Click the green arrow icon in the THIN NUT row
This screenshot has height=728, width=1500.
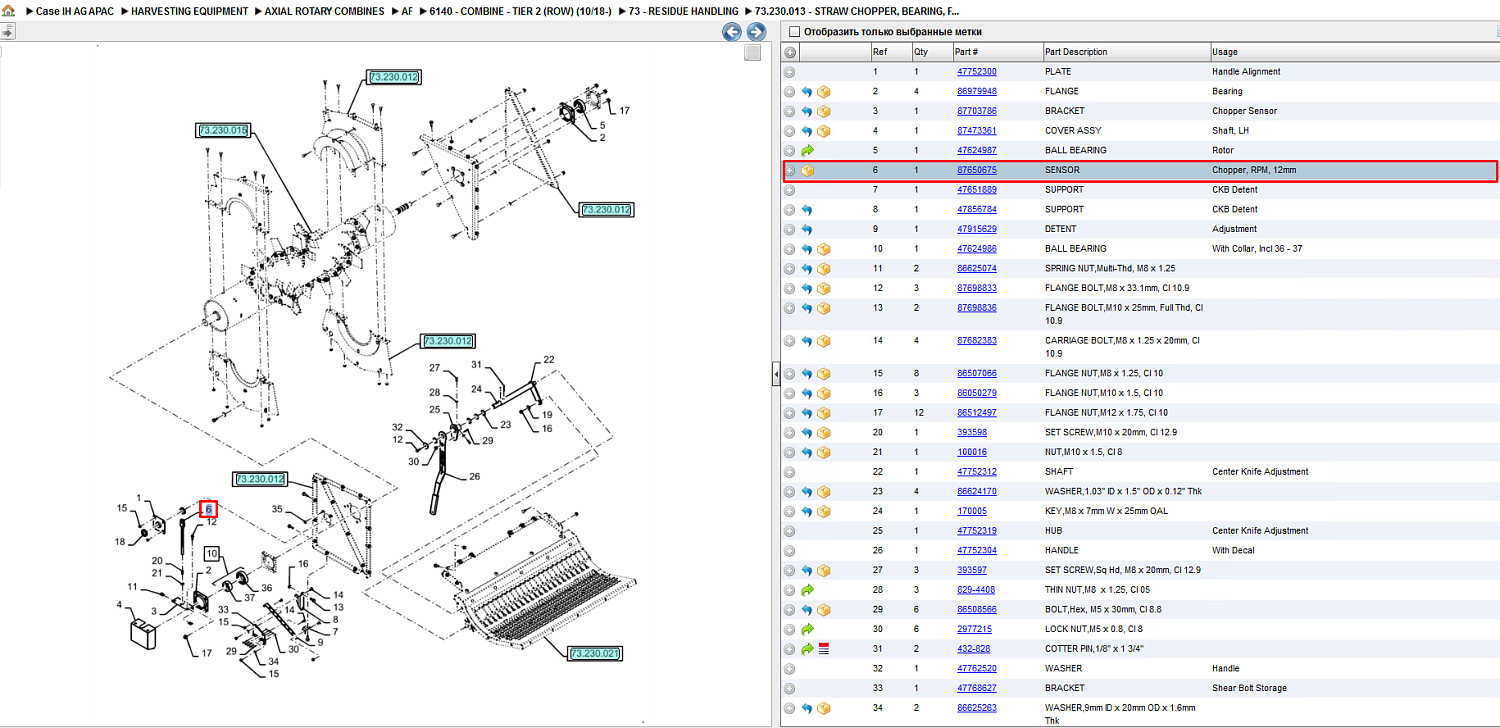tap(807, 590)
